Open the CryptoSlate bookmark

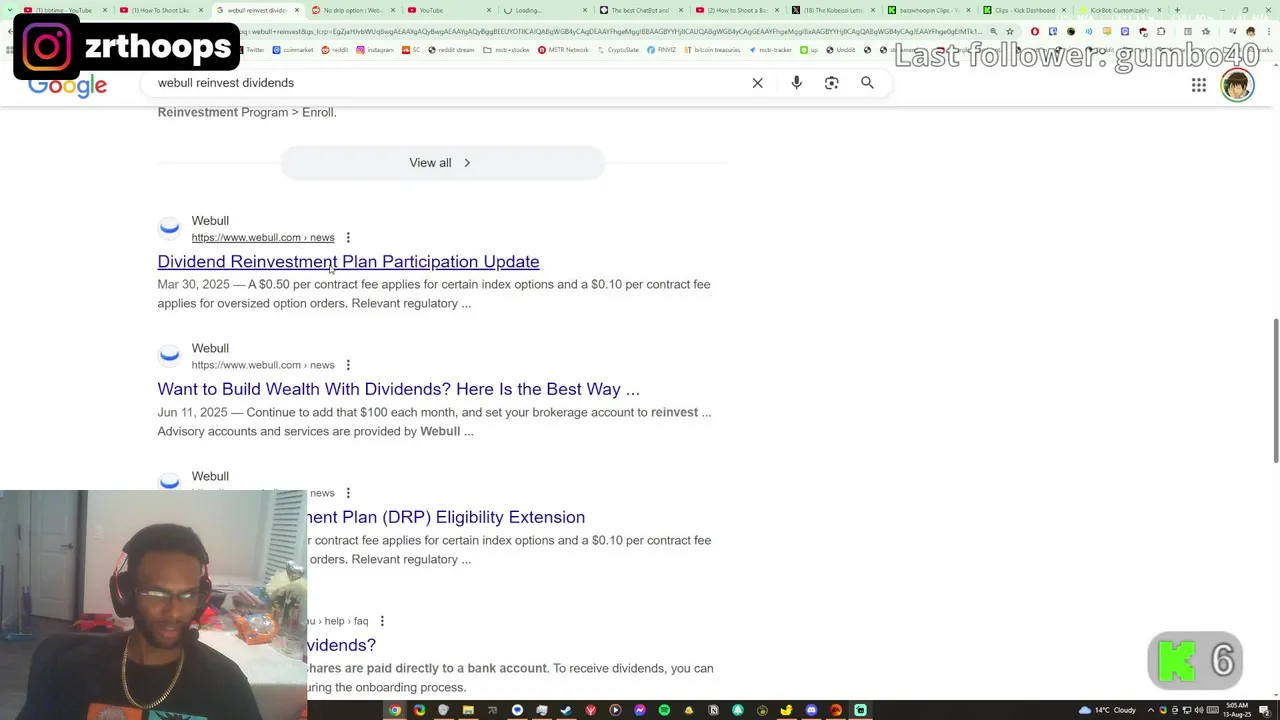click(618, 49)
